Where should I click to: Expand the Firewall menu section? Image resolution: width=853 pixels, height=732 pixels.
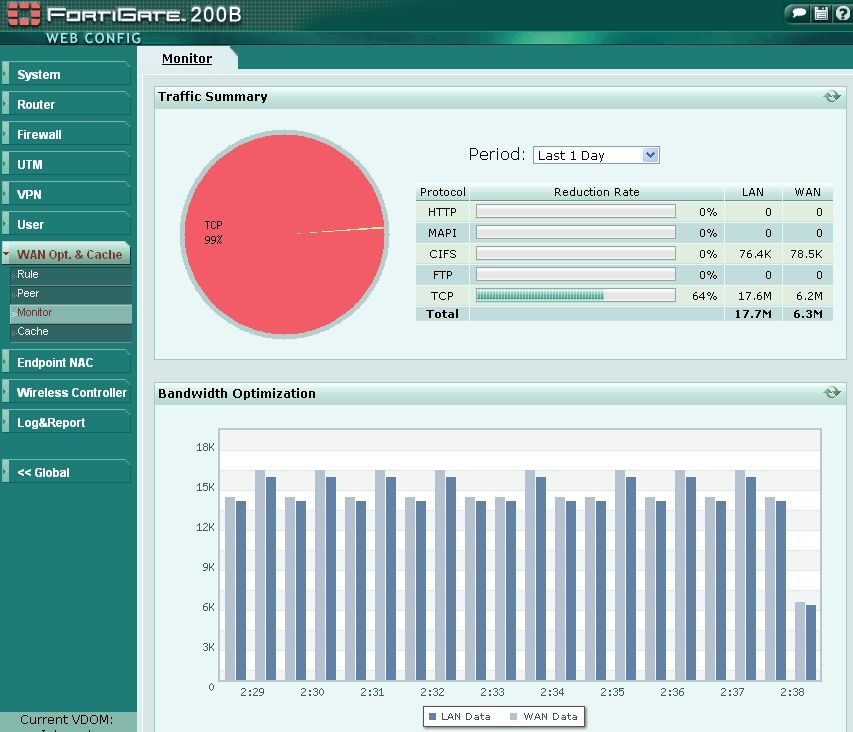click(x=66, y=134)
